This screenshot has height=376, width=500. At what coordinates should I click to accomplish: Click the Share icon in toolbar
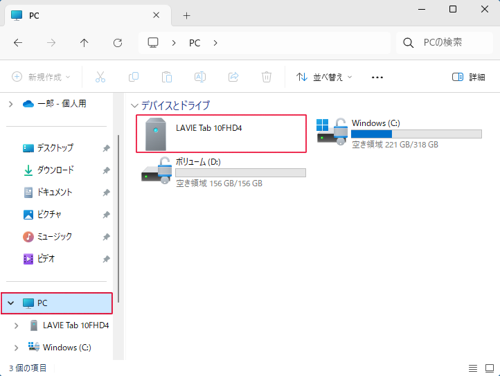click(x=233, y=77)
